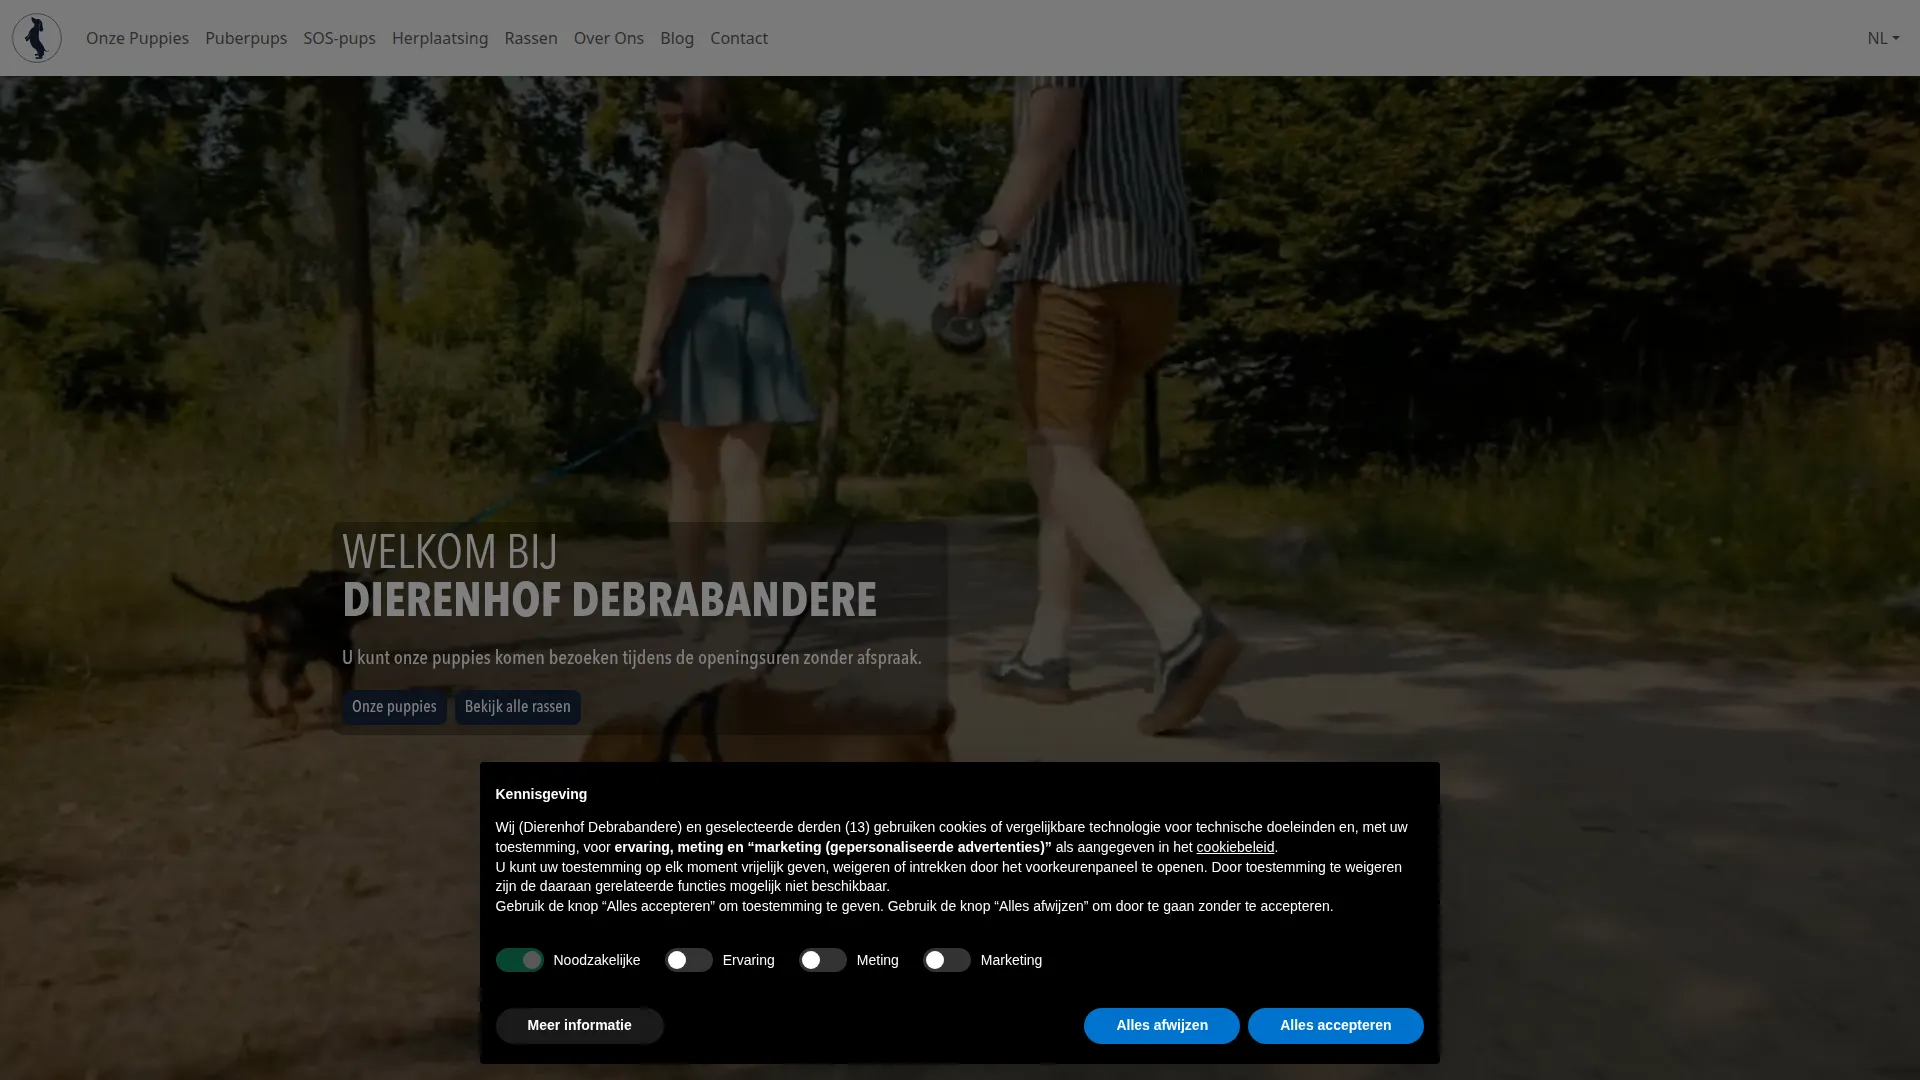Reject cookies with Alles afwijzen
The height and width of the screenshot is (1080, 1920).
point(1162,1025)
